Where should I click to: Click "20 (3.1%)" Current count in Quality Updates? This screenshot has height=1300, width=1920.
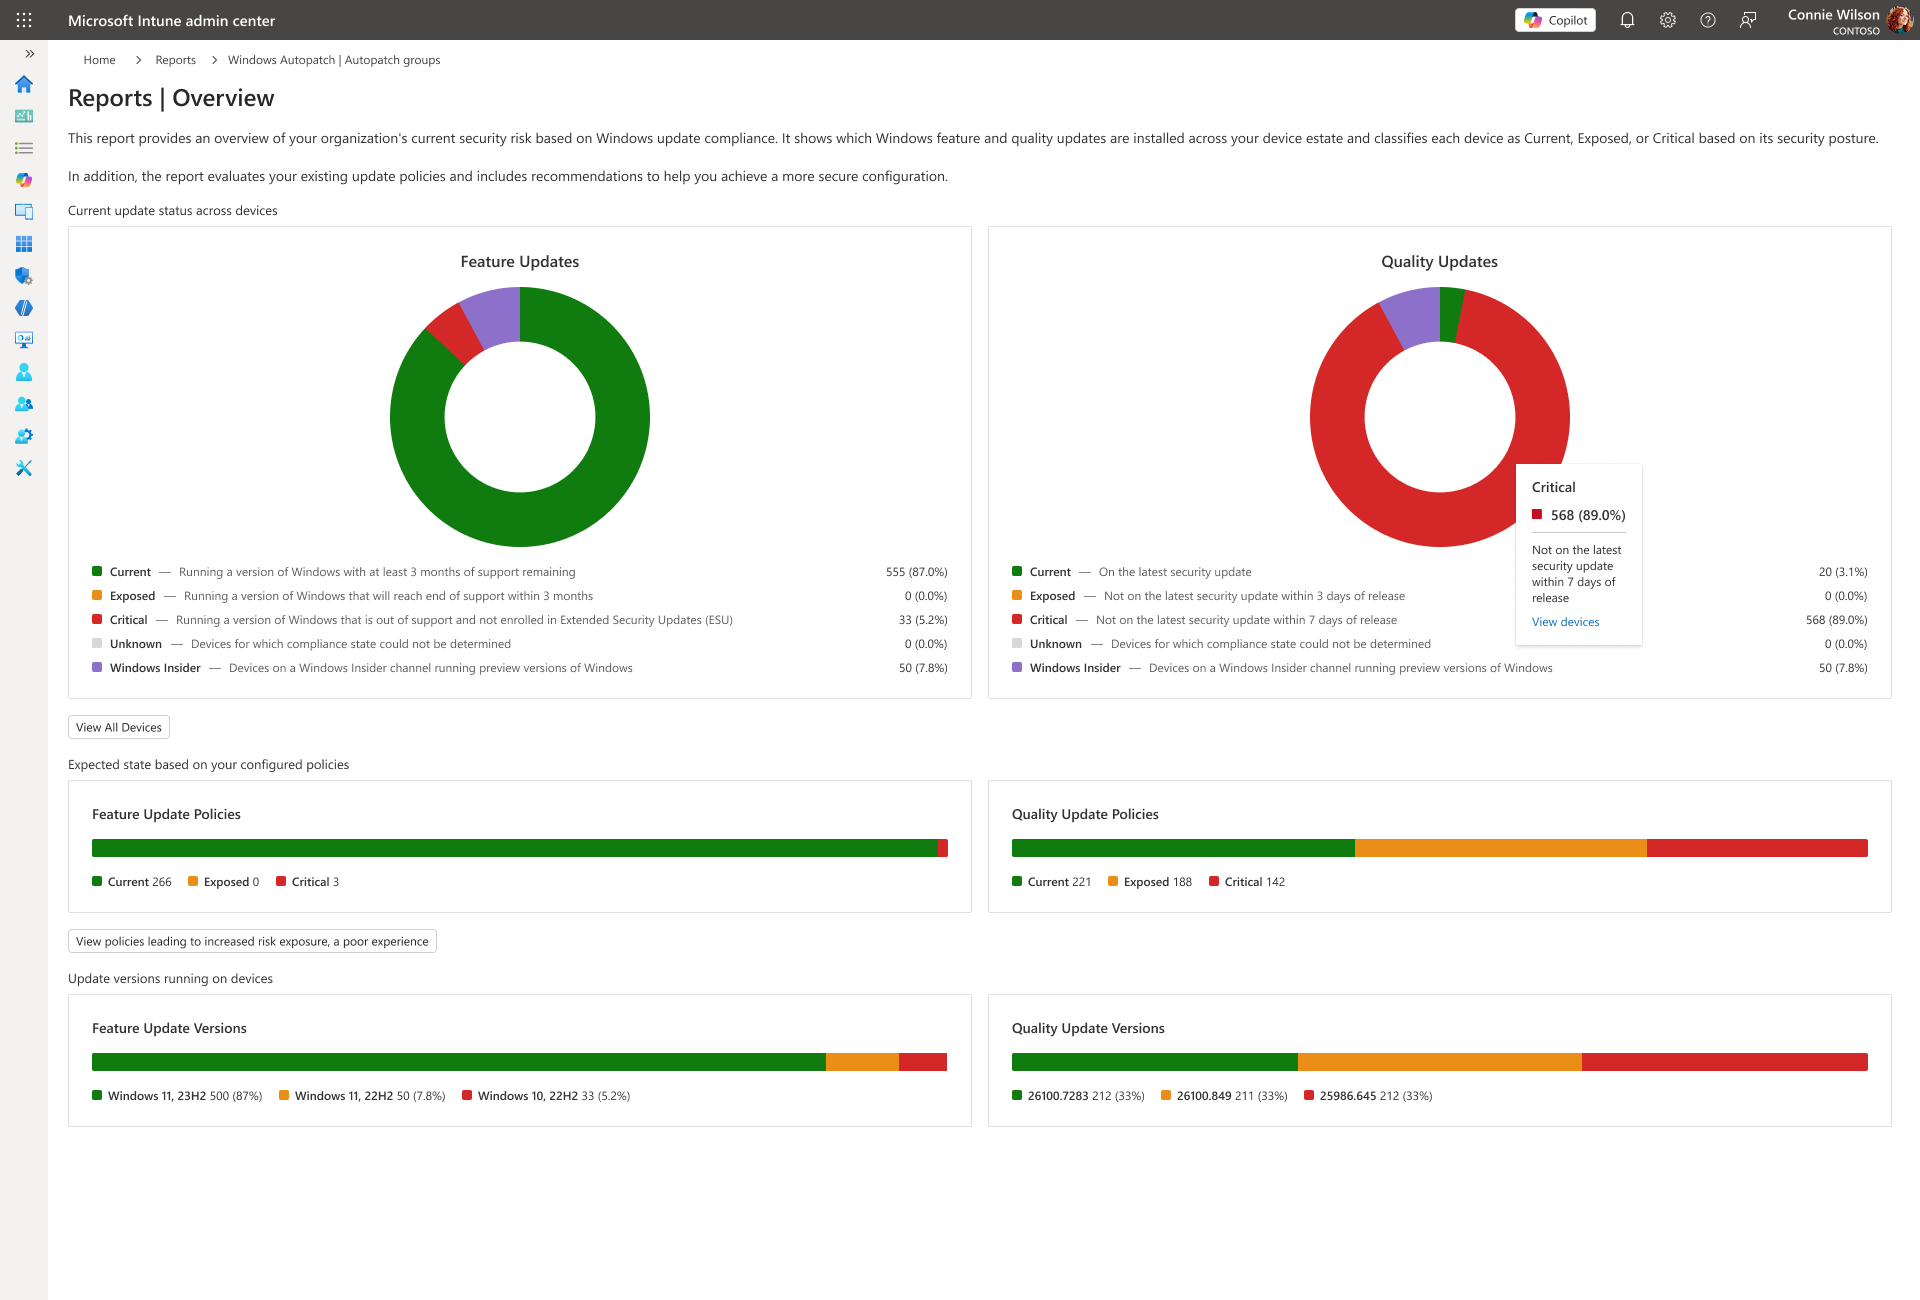(x=1843, y=572)
